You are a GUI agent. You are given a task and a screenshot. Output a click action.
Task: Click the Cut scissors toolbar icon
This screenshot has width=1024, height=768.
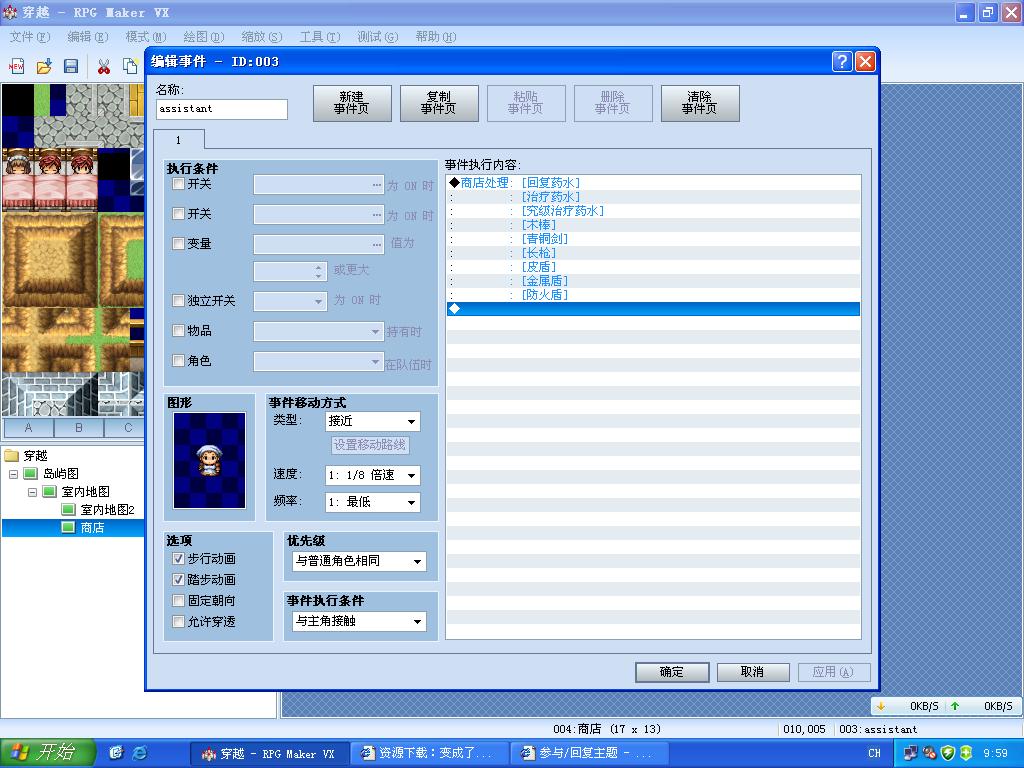click(x=103, y=65)
